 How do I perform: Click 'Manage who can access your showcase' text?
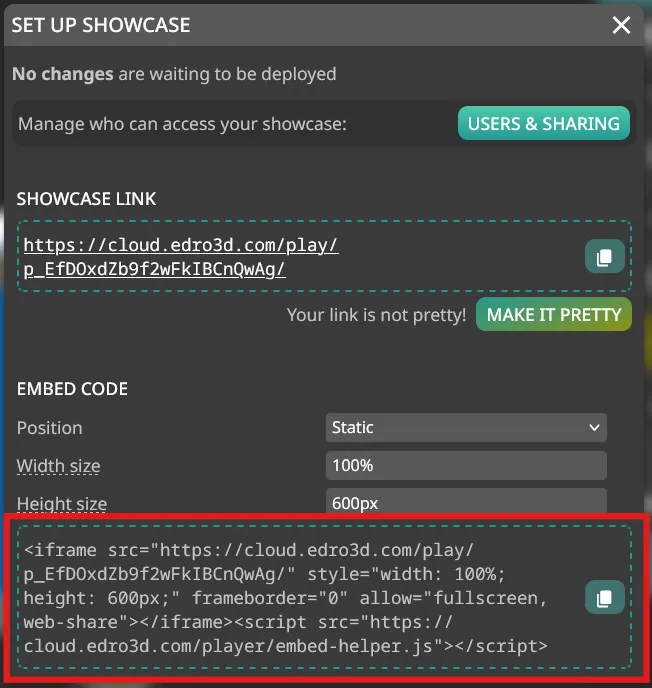(x=182, y=124)
